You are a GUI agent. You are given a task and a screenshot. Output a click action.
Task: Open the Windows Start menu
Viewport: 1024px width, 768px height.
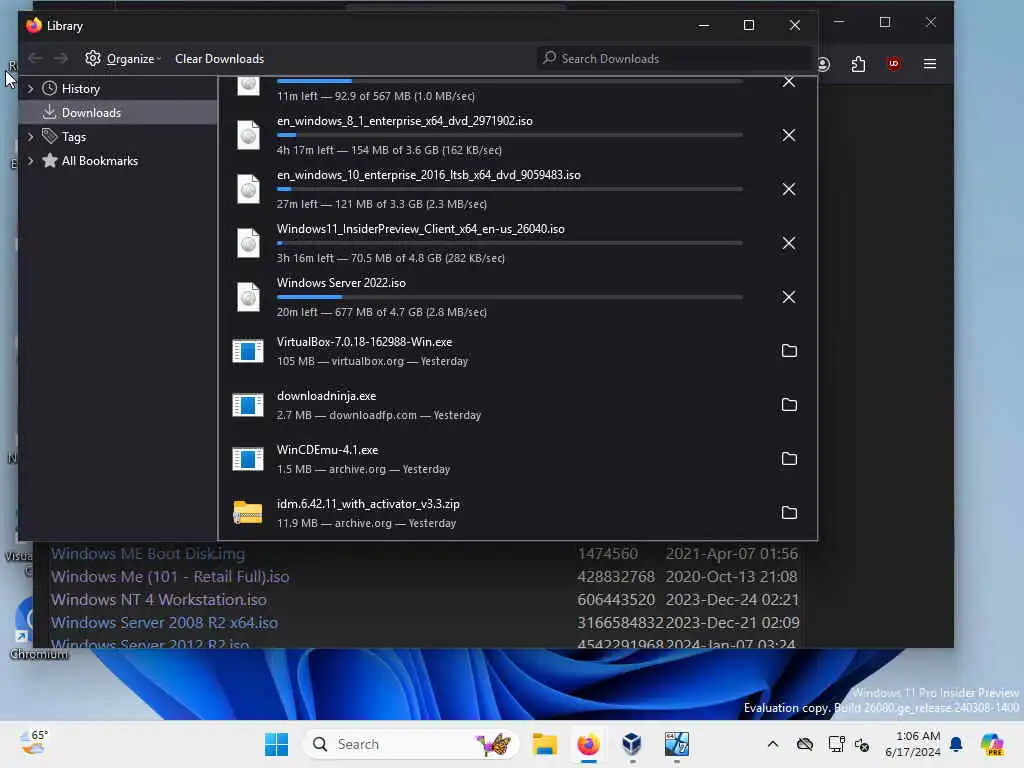(276, 744)
